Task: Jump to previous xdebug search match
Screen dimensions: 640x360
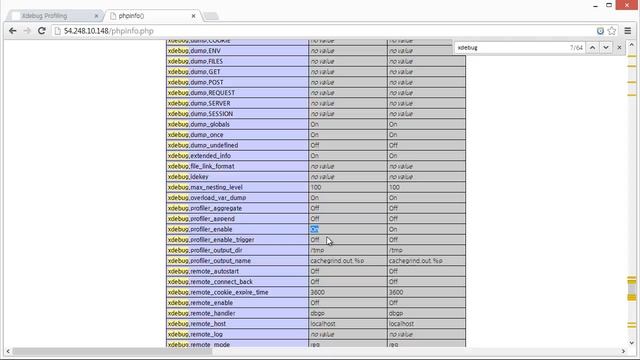Action: click(593, 48)
